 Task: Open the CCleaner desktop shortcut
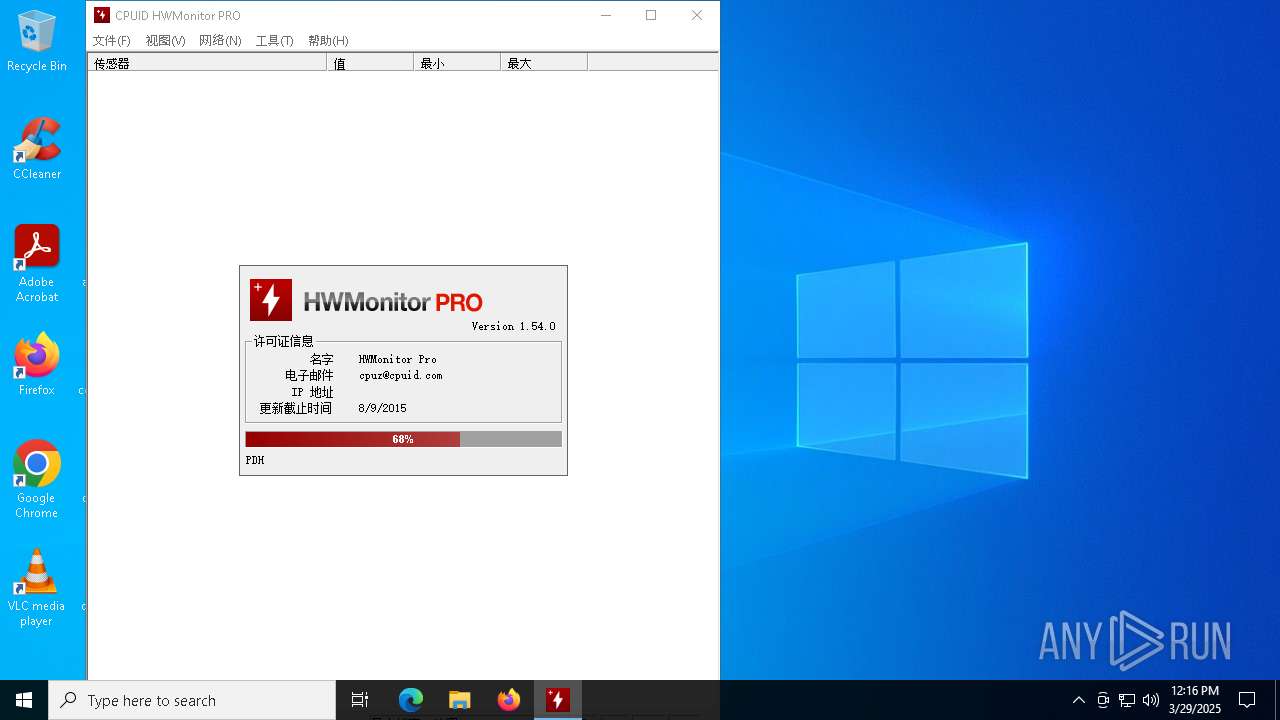(x=37, y=148)
